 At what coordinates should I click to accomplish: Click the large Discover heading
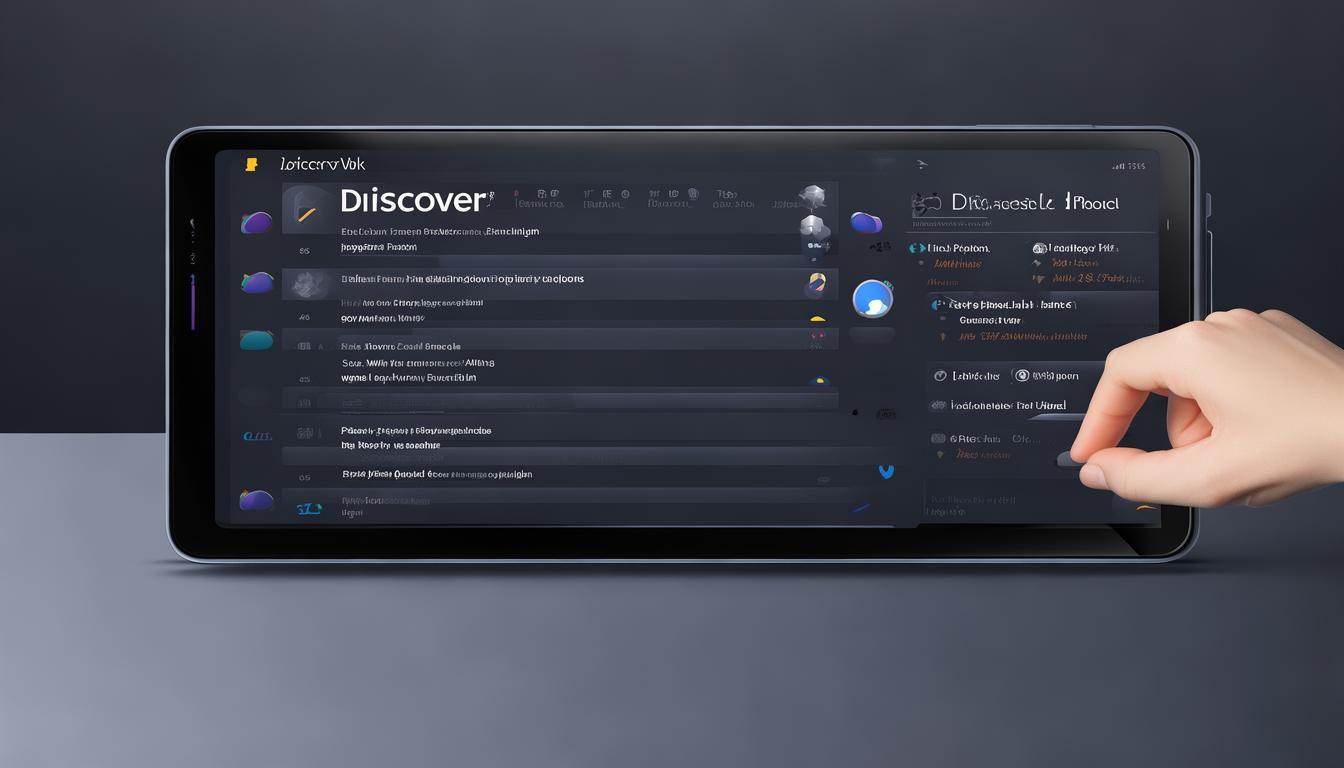click(412, 200)
